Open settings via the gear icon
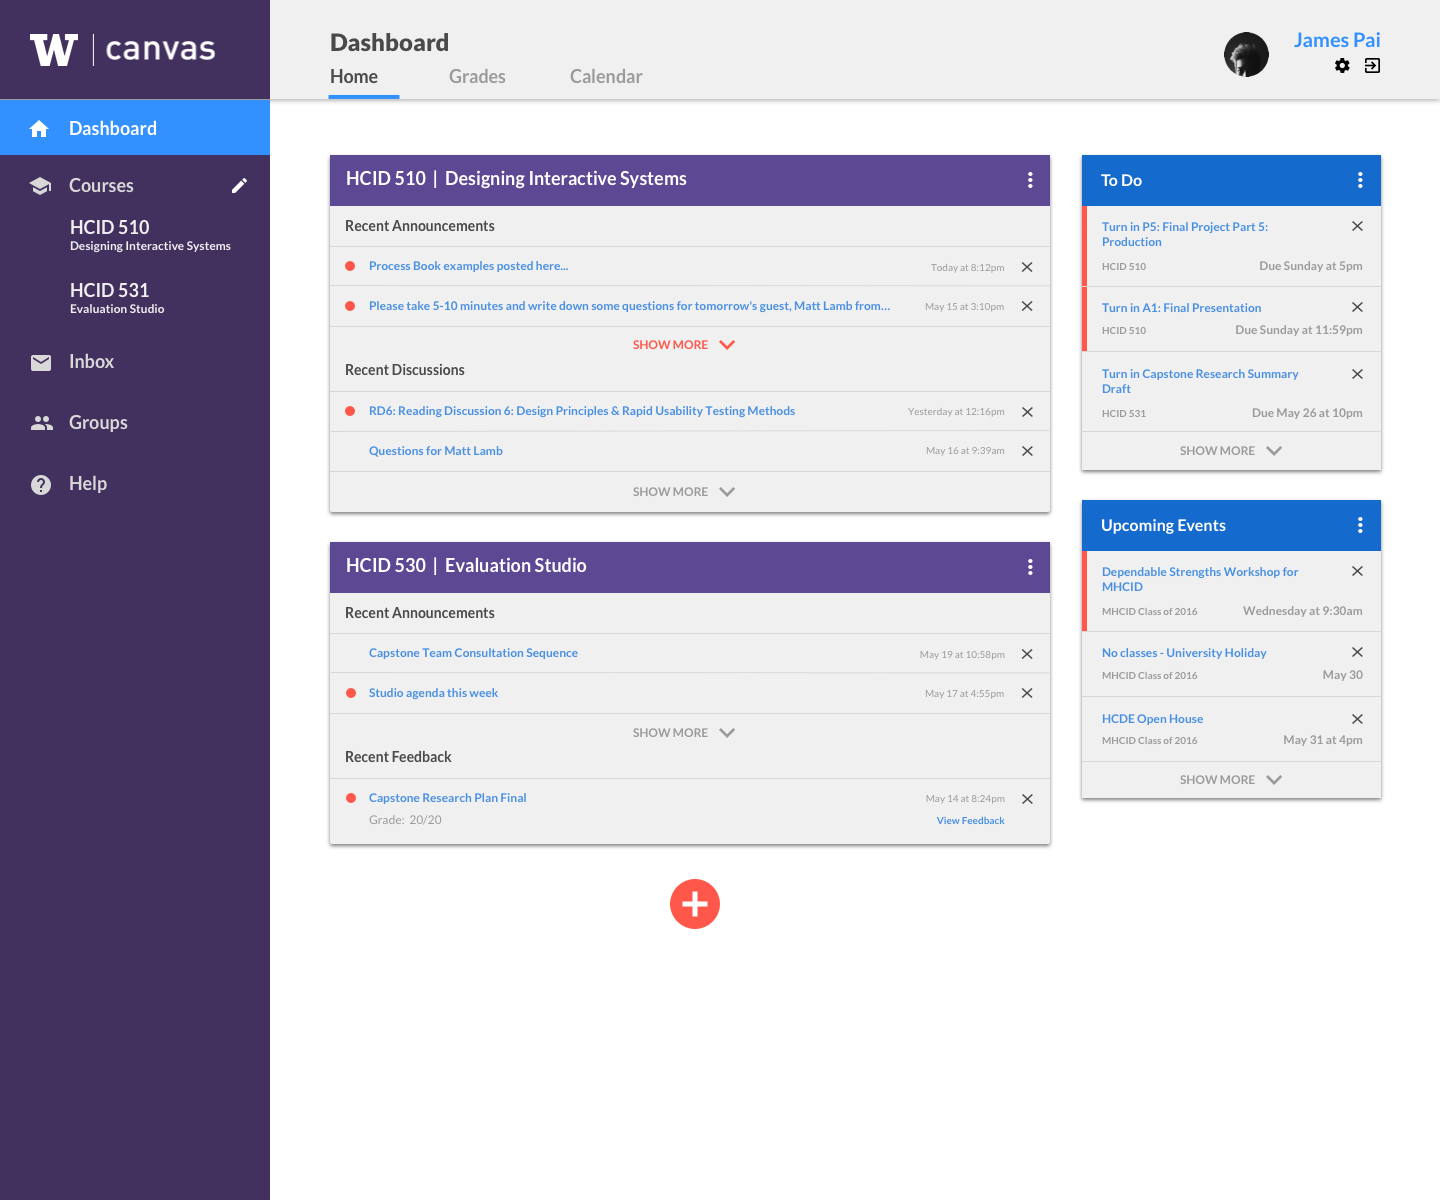This screenshot has width=1440, height=1200. tap(1342, 65)
